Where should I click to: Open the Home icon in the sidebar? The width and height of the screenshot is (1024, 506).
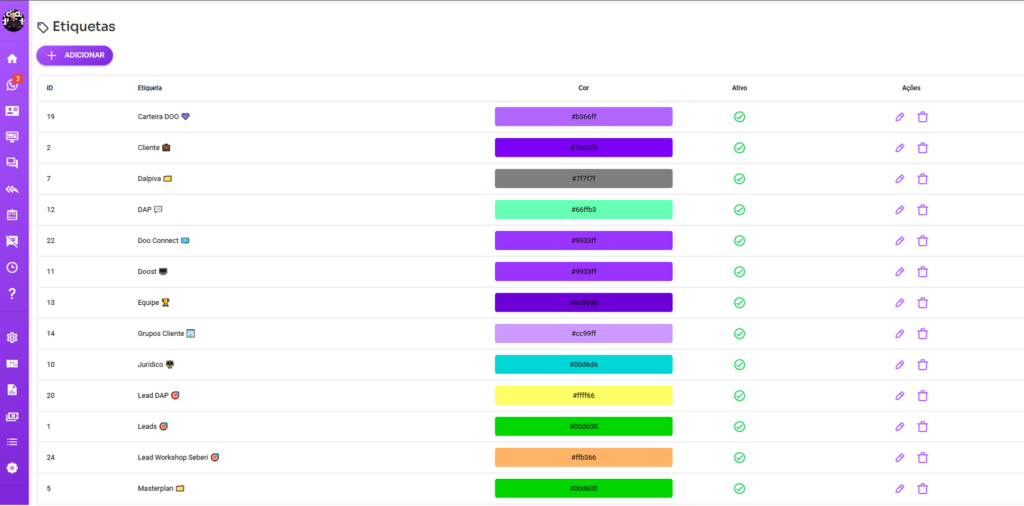pyautogui.click(x=12, y=59)
